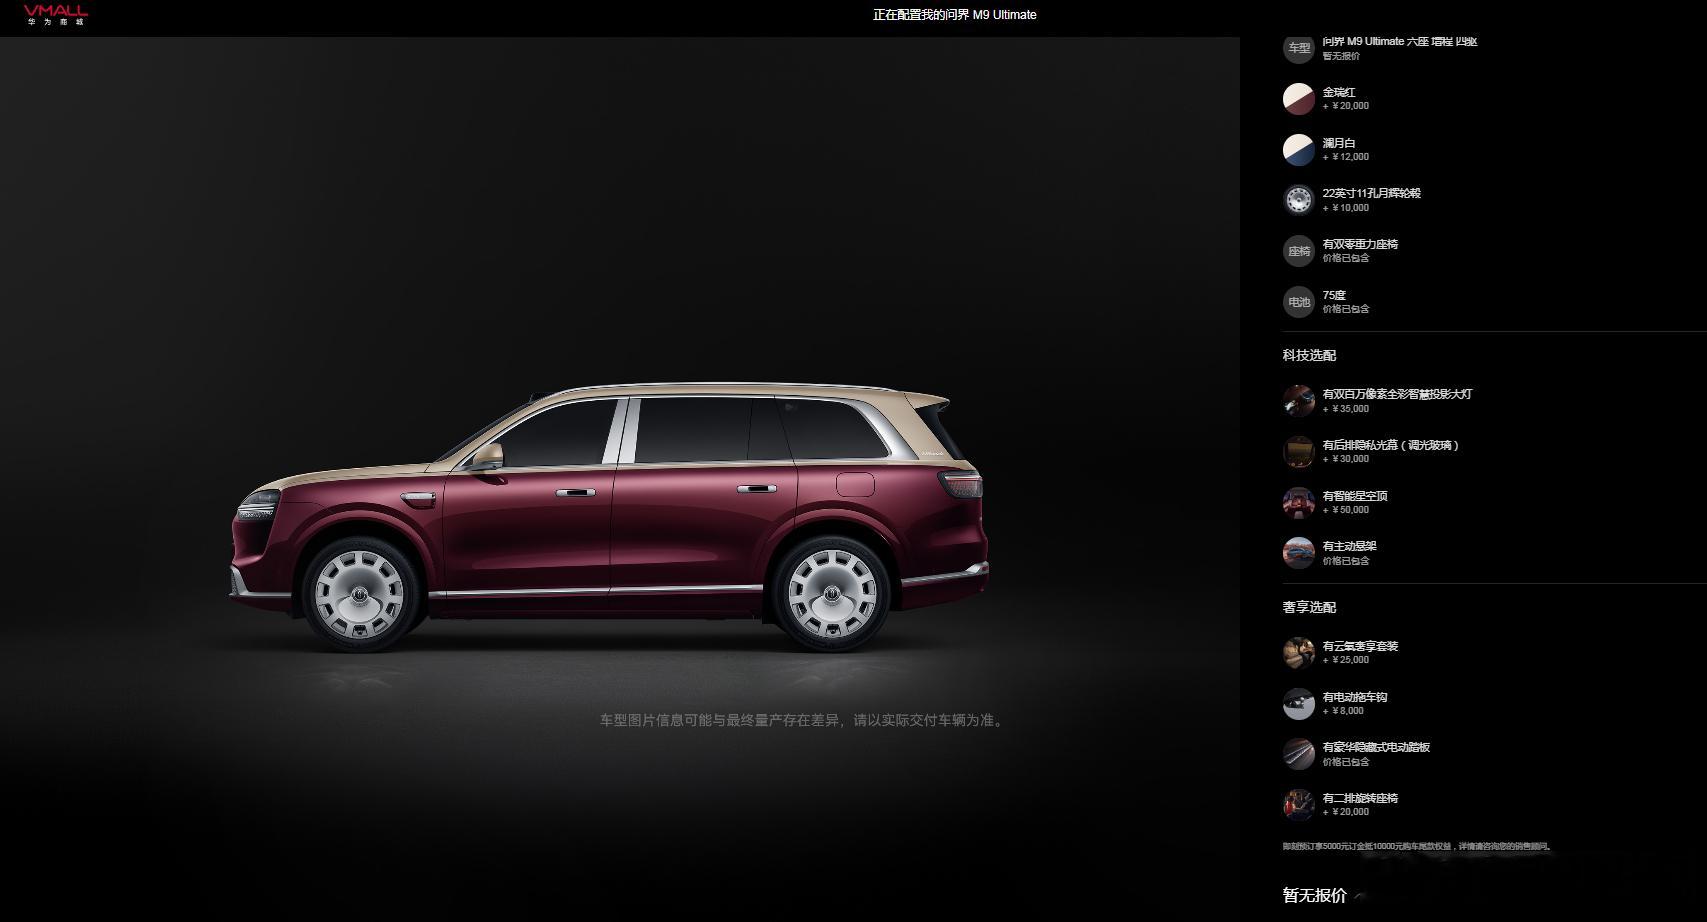The height and width of the screenshot is (922, 1707).
Task: Click the + ¥50,000 starry roof price
Action: [x=1346, y=510]
